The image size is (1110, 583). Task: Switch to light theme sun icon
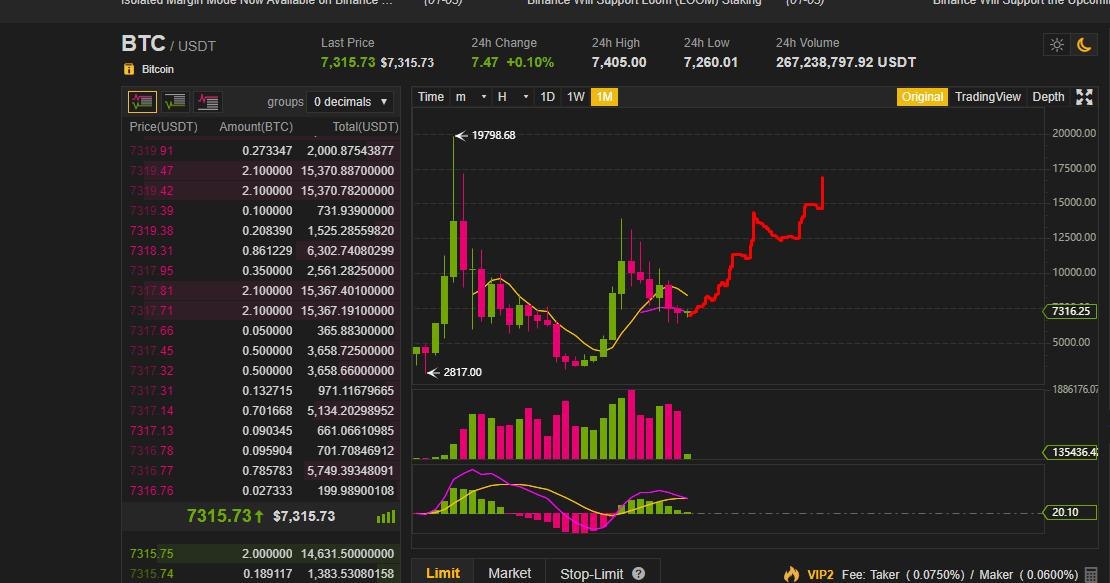[x=1057, y=45]
